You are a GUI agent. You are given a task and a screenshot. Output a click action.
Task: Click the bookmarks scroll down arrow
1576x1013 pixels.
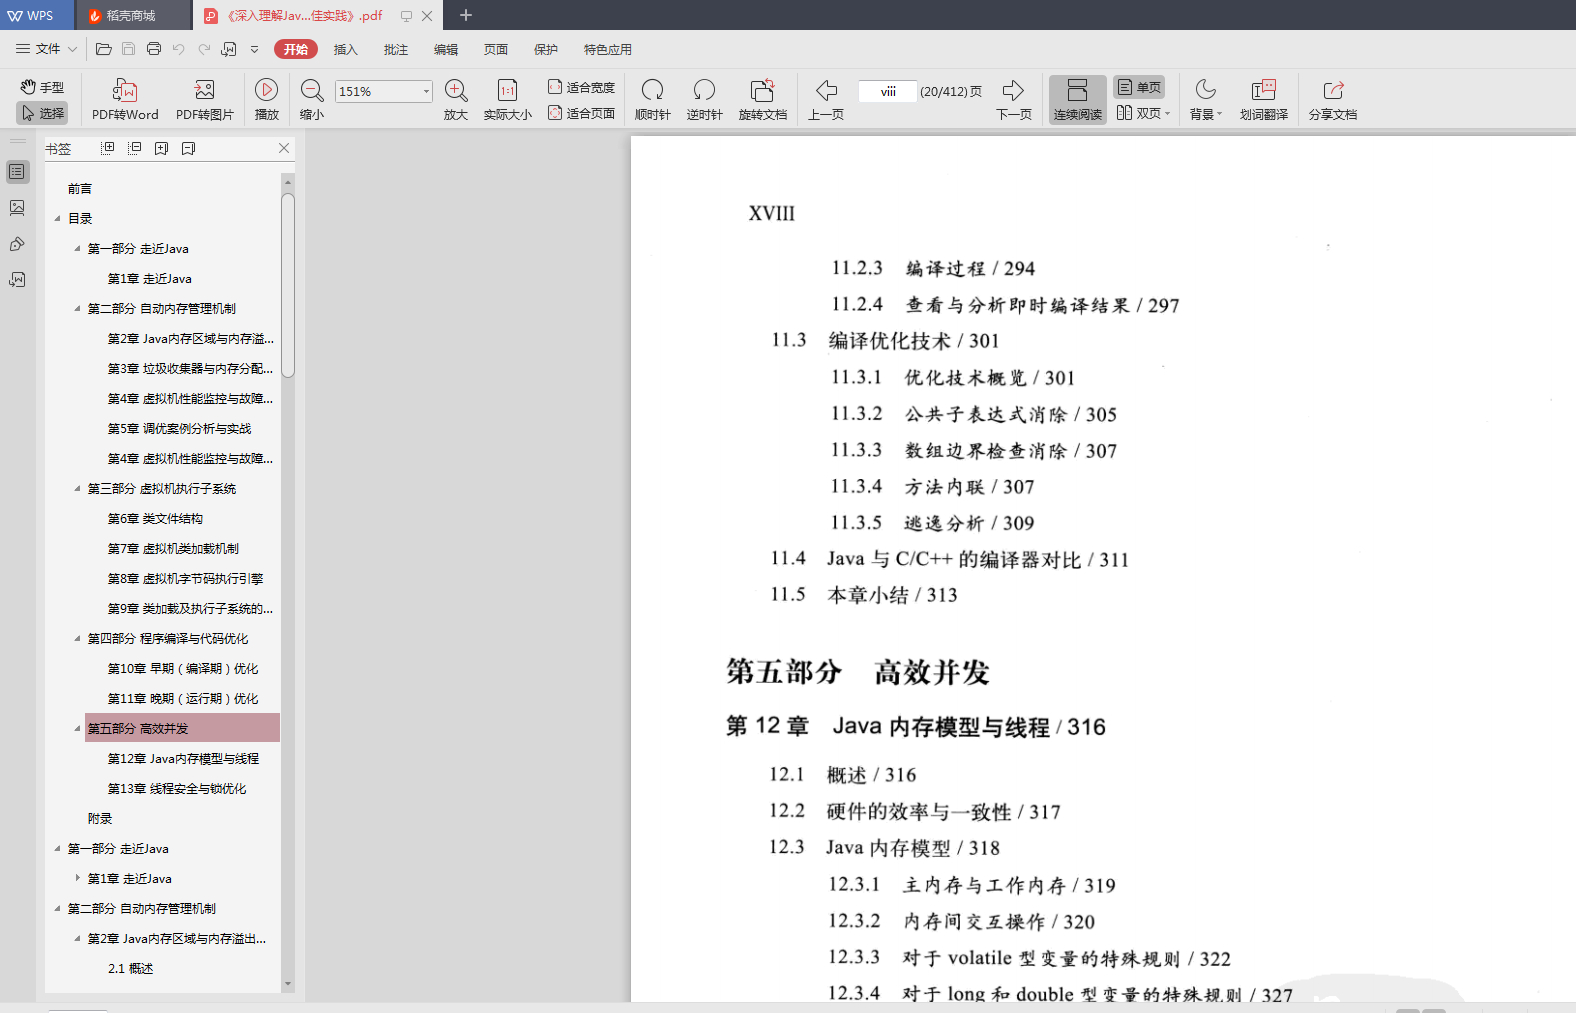coord(288,984)
